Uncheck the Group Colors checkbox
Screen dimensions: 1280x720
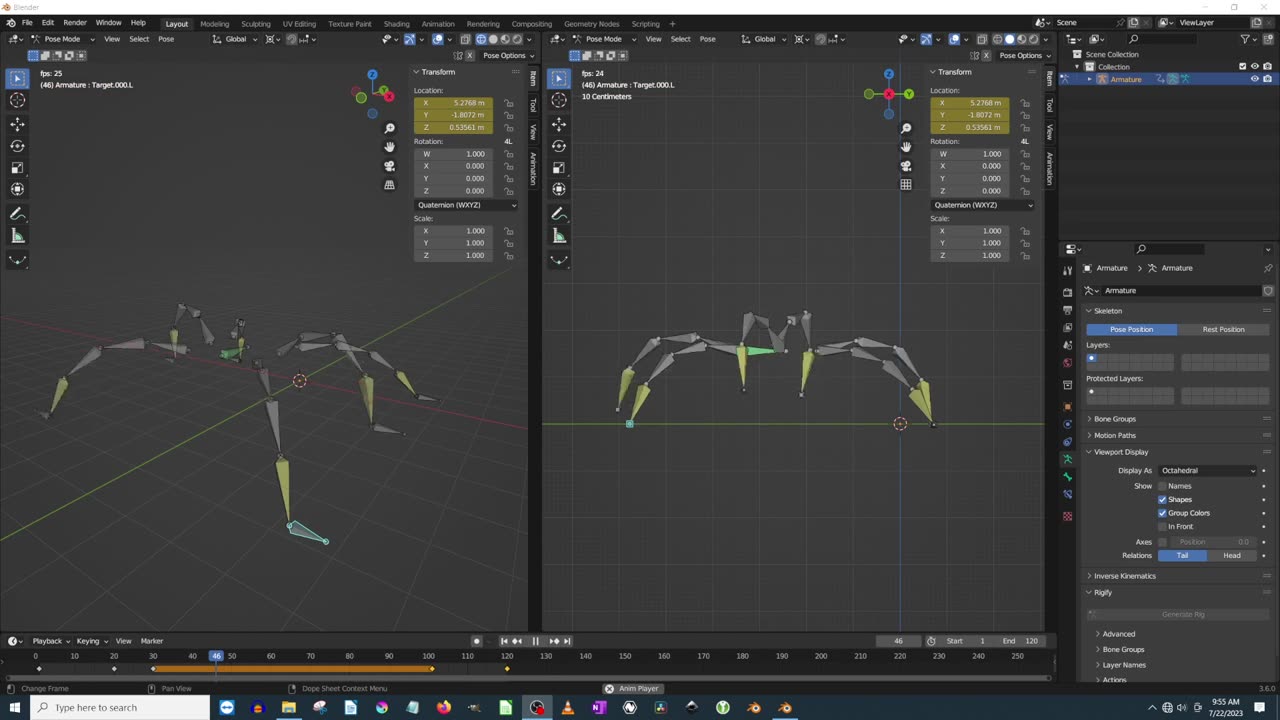[1162, 513]
